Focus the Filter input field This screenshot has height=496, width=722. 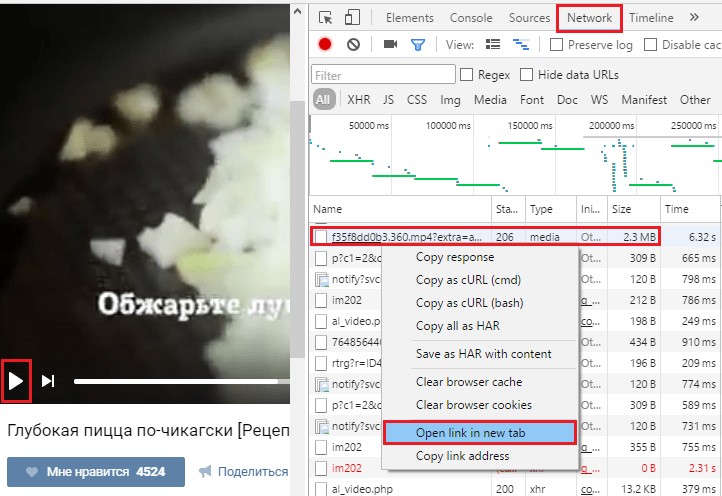(383, 75)
